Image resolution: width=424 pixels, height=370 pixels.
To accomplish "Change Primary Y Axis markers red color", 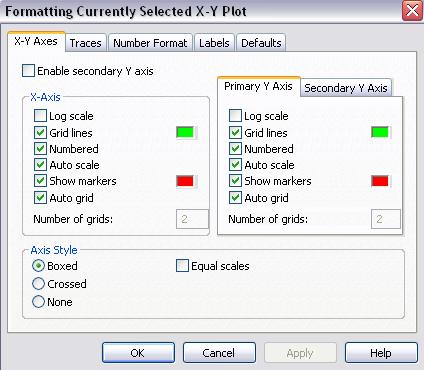I will tap(380, 181).
